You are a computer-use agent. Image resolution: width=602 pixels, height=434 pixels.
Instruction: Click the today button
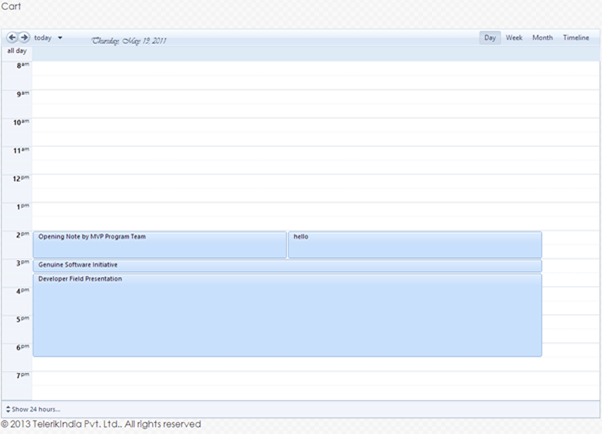pyautogui.click(x=43, y=38)
